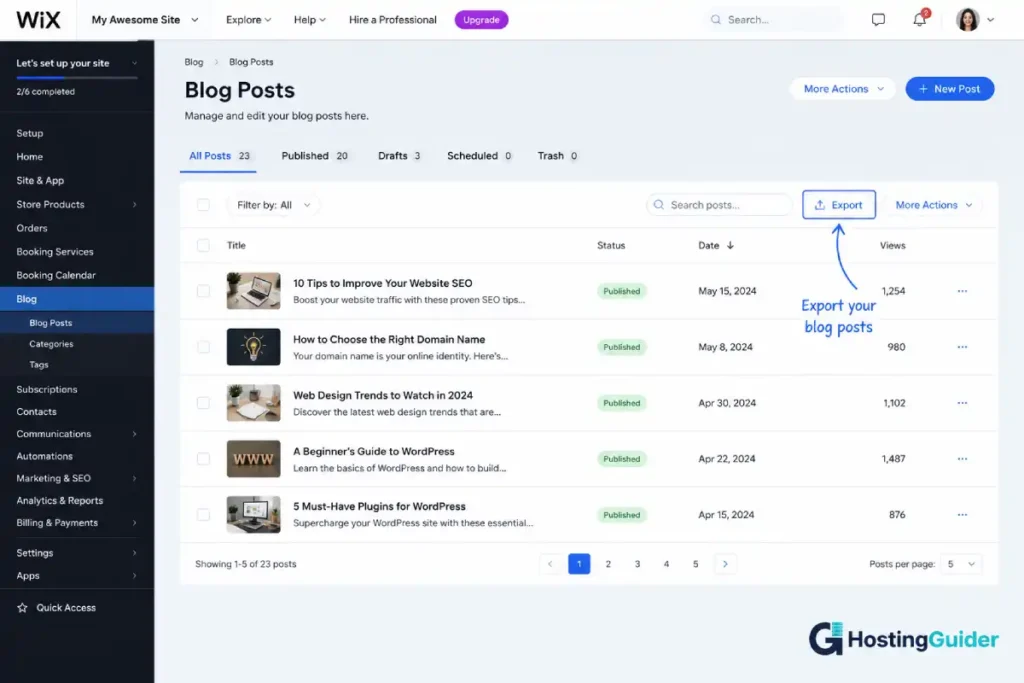The image size is (1024, 683).
Task: Select all posts with header checkbox
Action: [x=203, y=245]
